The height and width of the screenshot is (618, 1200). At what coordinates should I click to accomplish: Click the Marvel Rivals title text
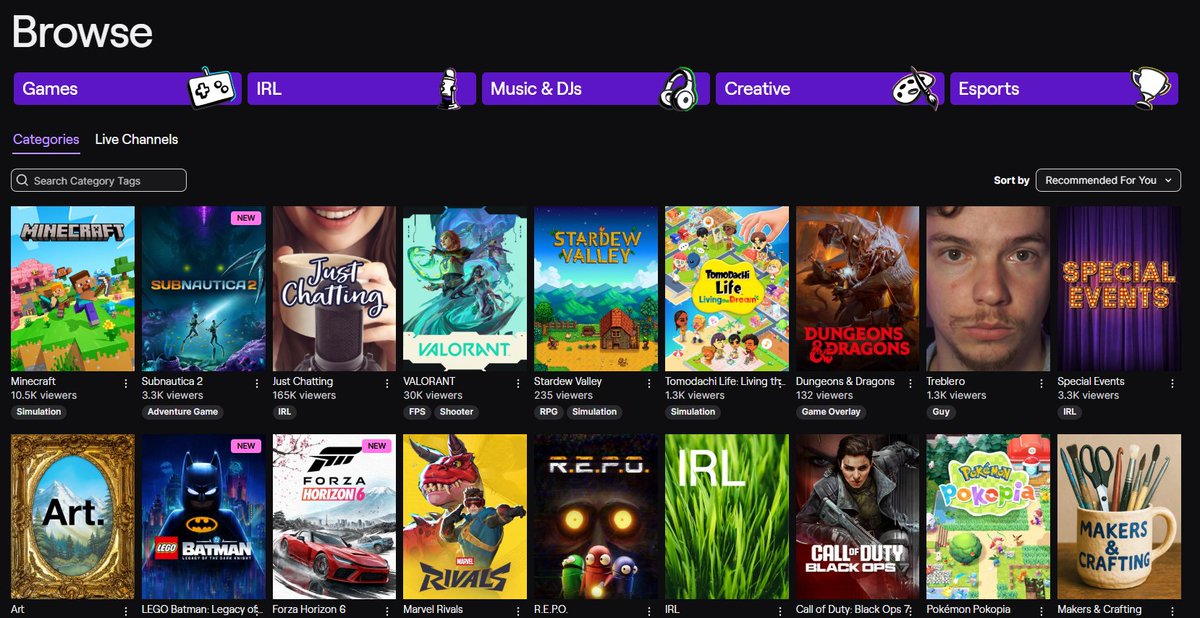(x=433, y=609)
